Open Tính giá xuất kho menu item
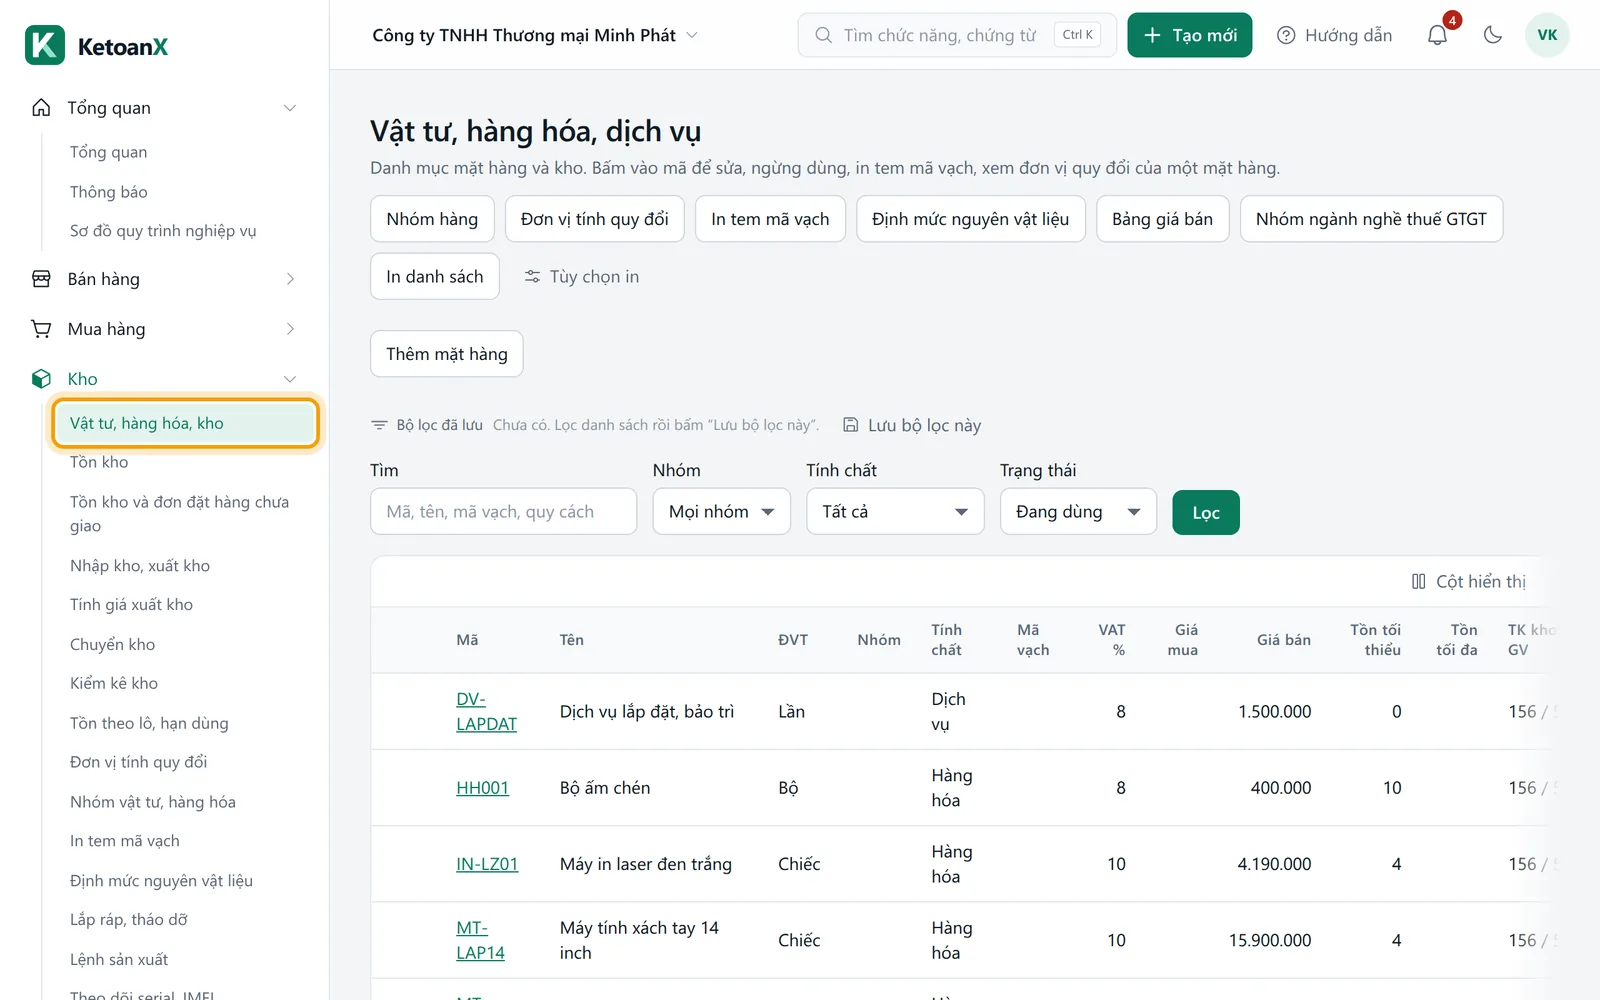1600x1000 pixels. [x=131, y=605]
